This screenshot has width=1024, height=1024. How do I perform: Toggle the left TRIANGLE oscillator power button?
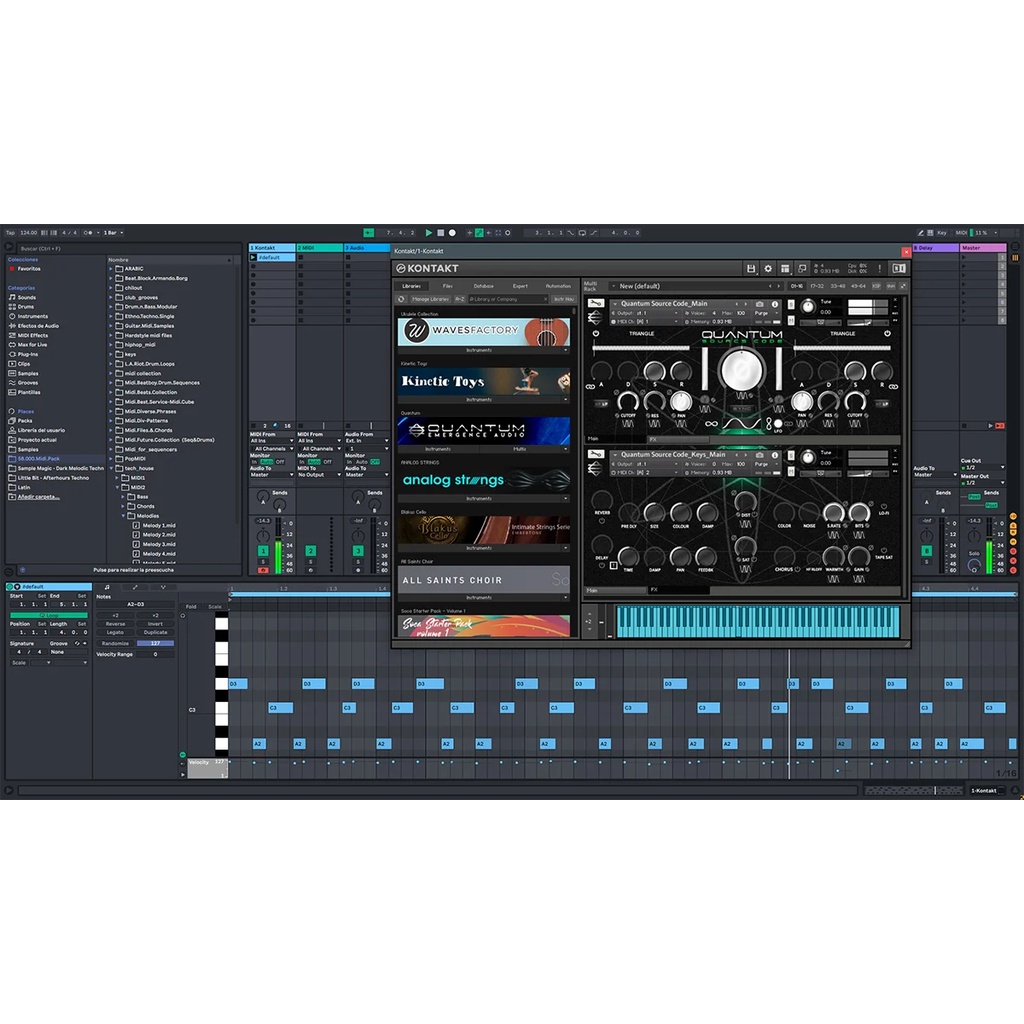coord(596,334)
